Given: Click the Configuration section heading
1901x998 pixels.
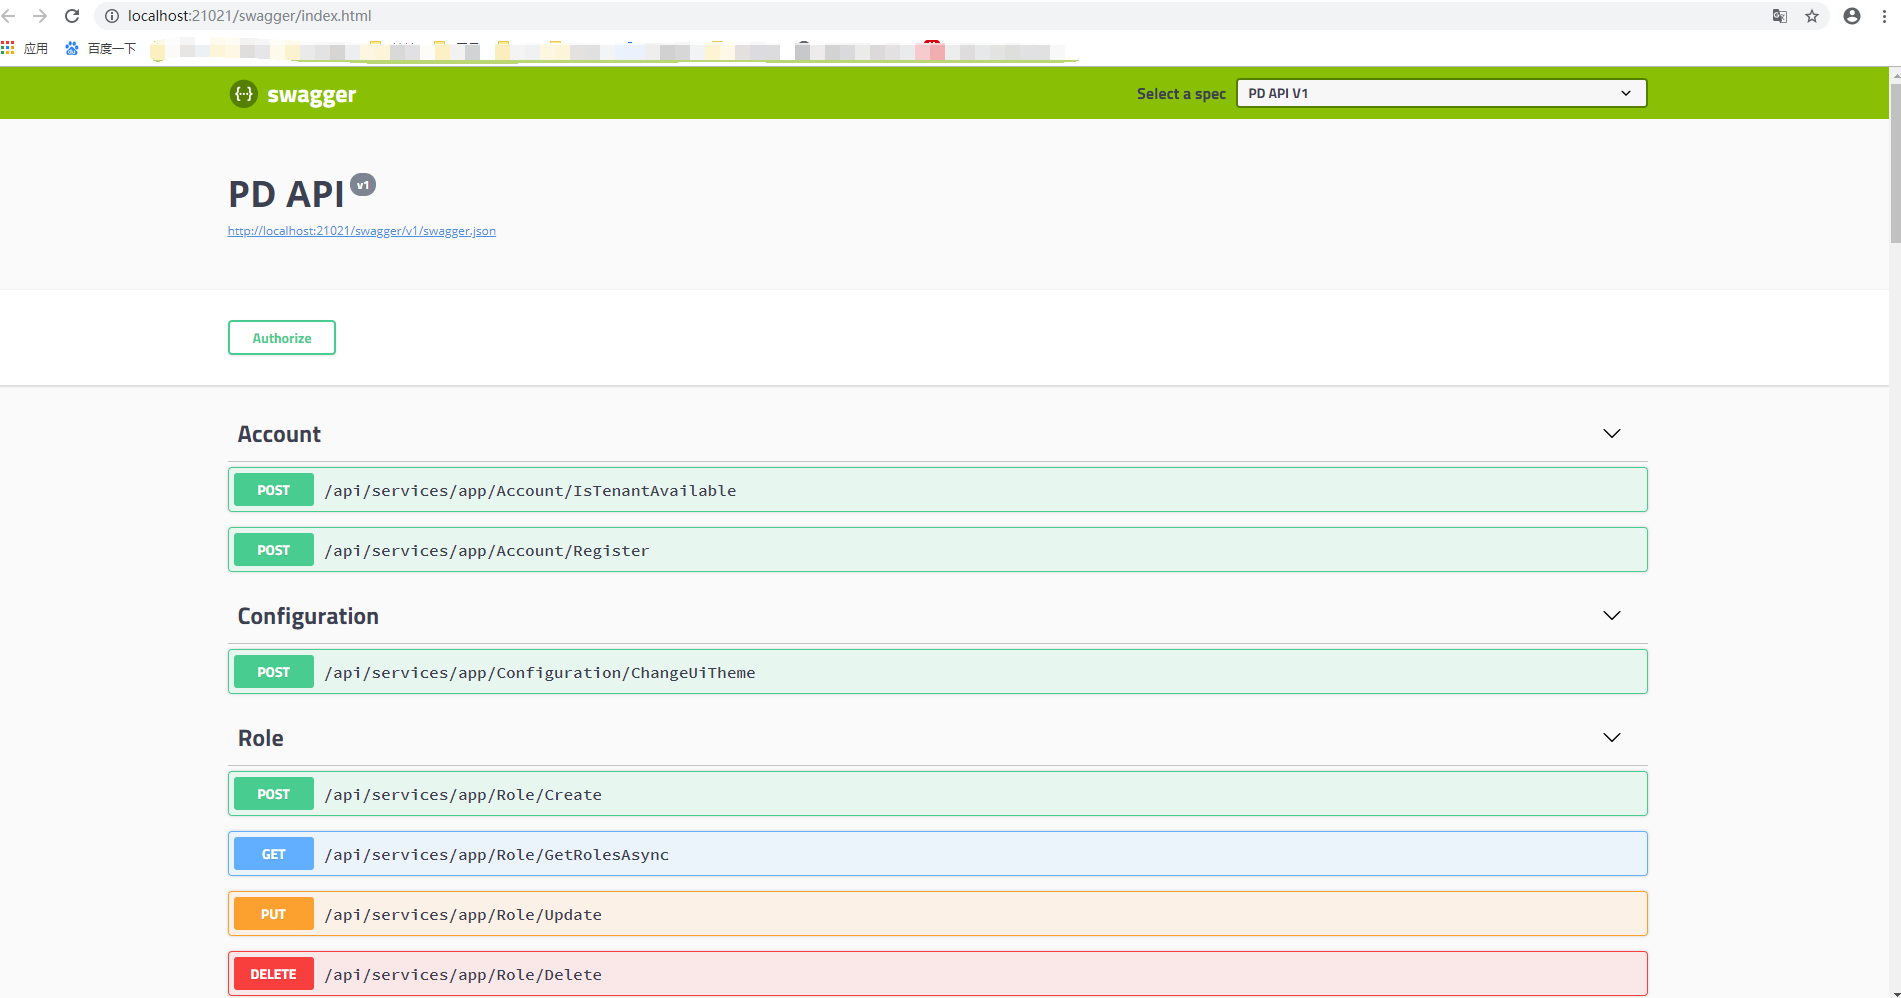Looking at the screenshot, I should (308, 616).
